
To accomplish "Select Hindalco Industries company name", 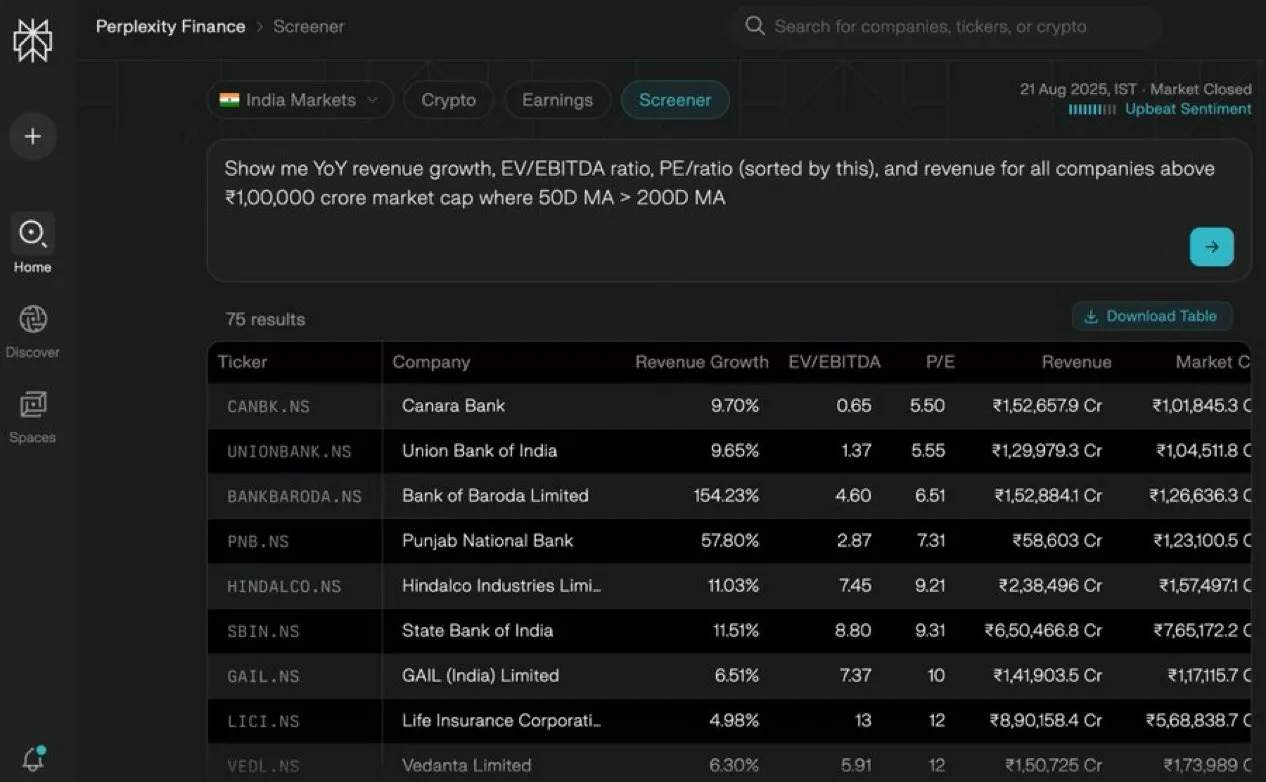I will [501, 585].
